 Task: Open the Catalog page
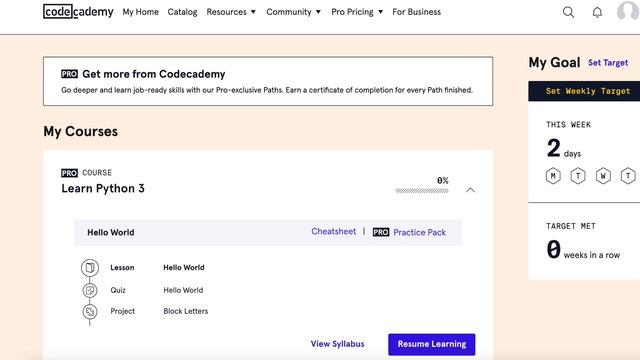point(182,12)
